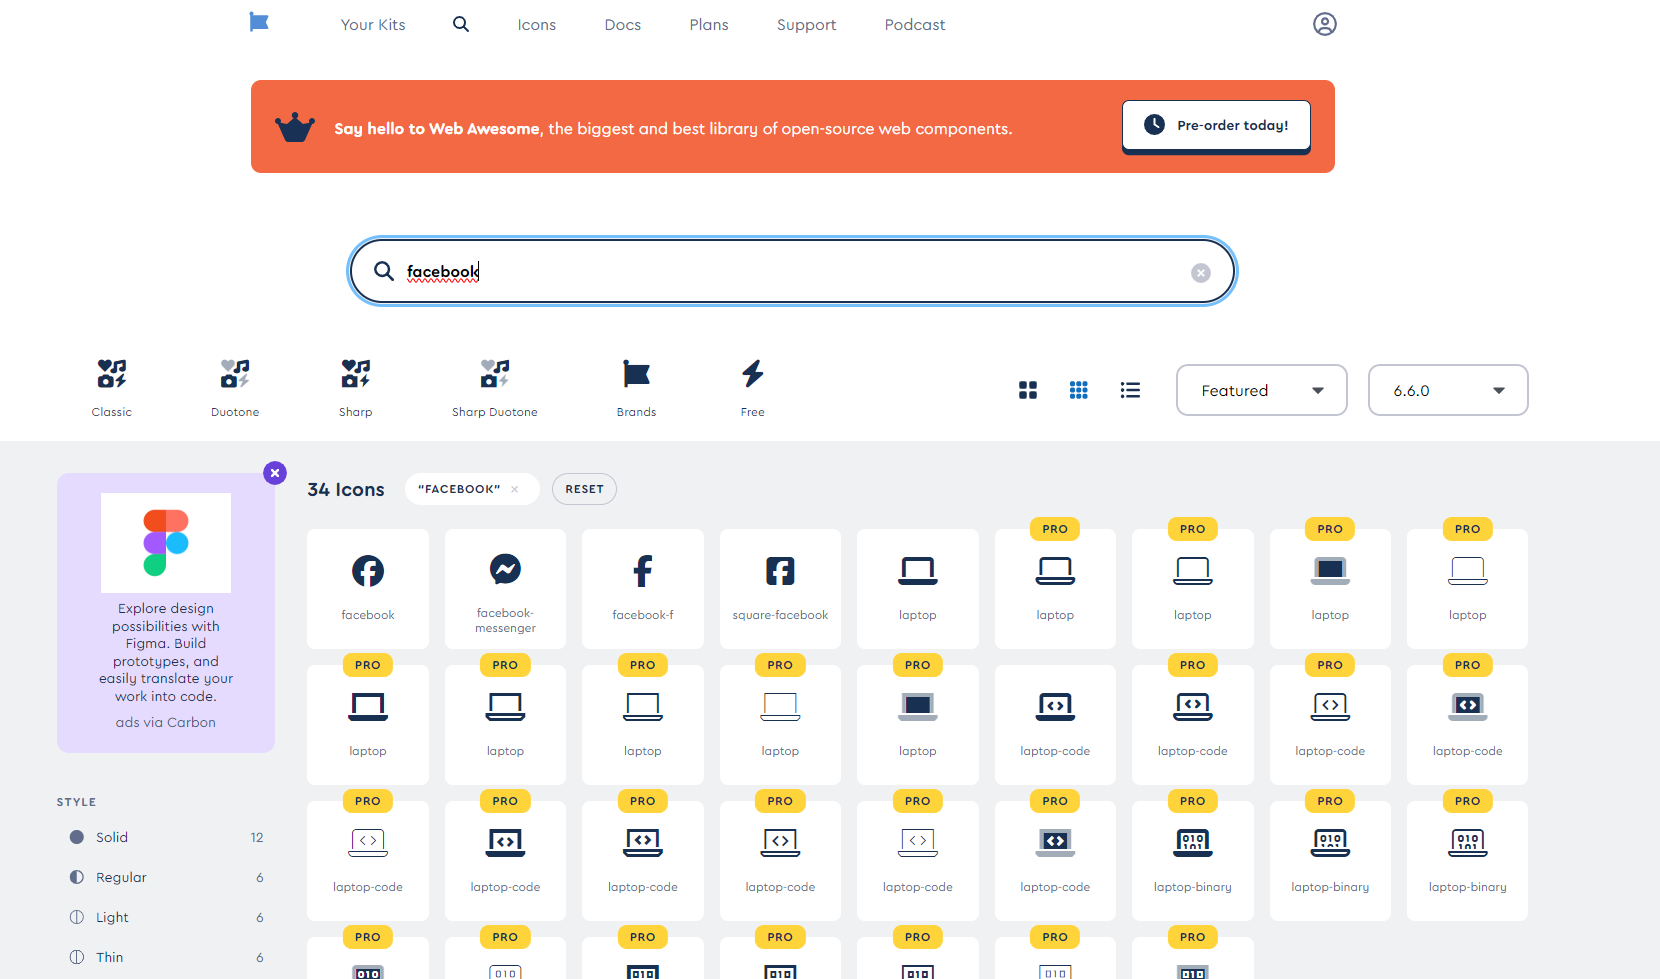Open the square-facebook icon card
This screenshot has height=979, width=1660.
coord(780,588)
